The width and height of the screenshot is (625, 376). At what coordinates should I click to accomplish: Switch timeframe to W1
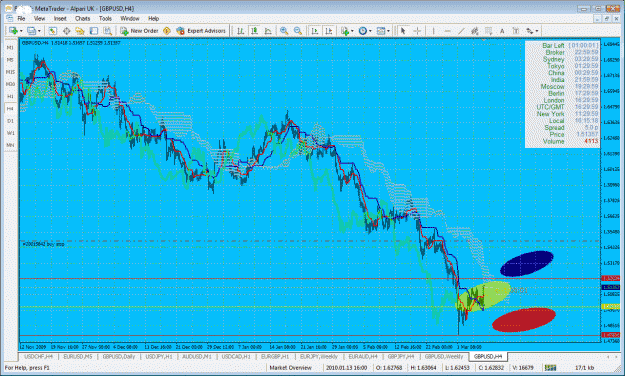pos(10,133)
